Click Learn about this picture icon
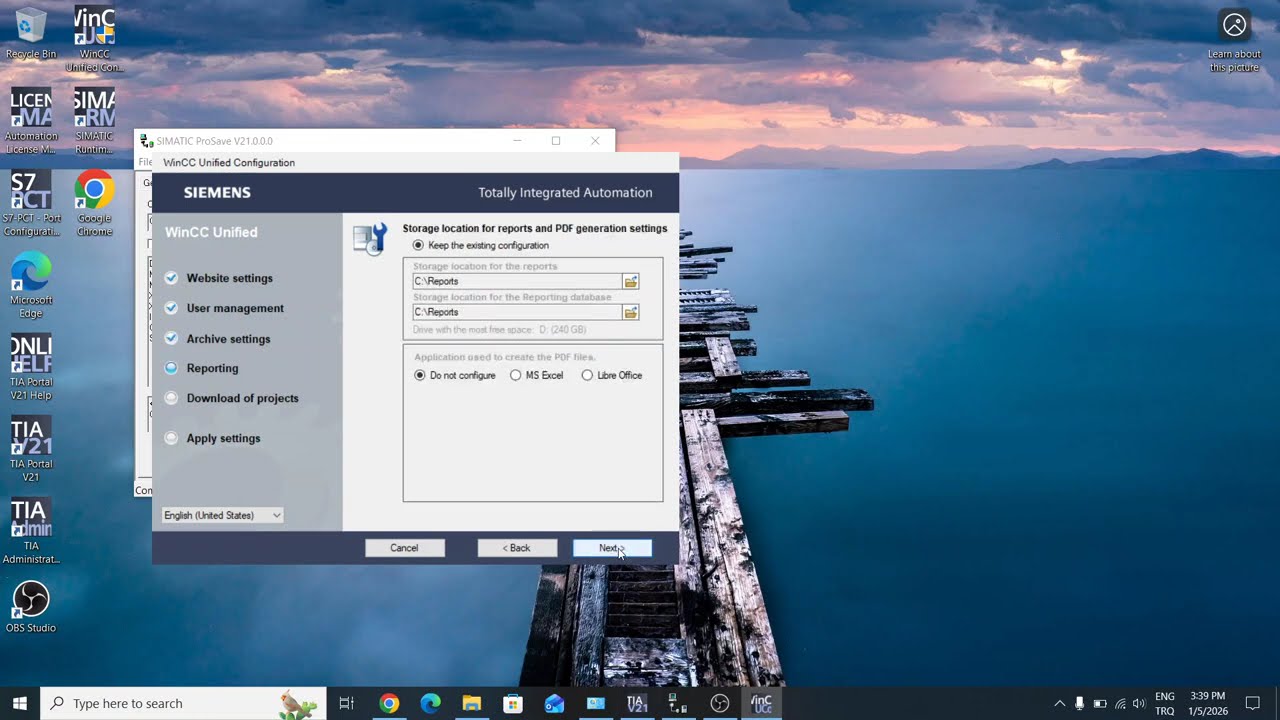This screenshot has width=1280, height=720. click(1235, 41)
